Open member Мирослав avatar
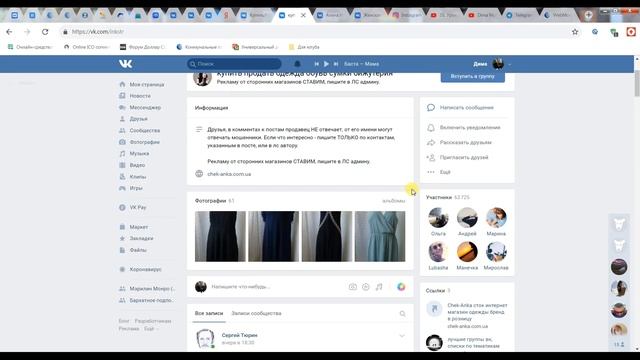 (496, 252)
